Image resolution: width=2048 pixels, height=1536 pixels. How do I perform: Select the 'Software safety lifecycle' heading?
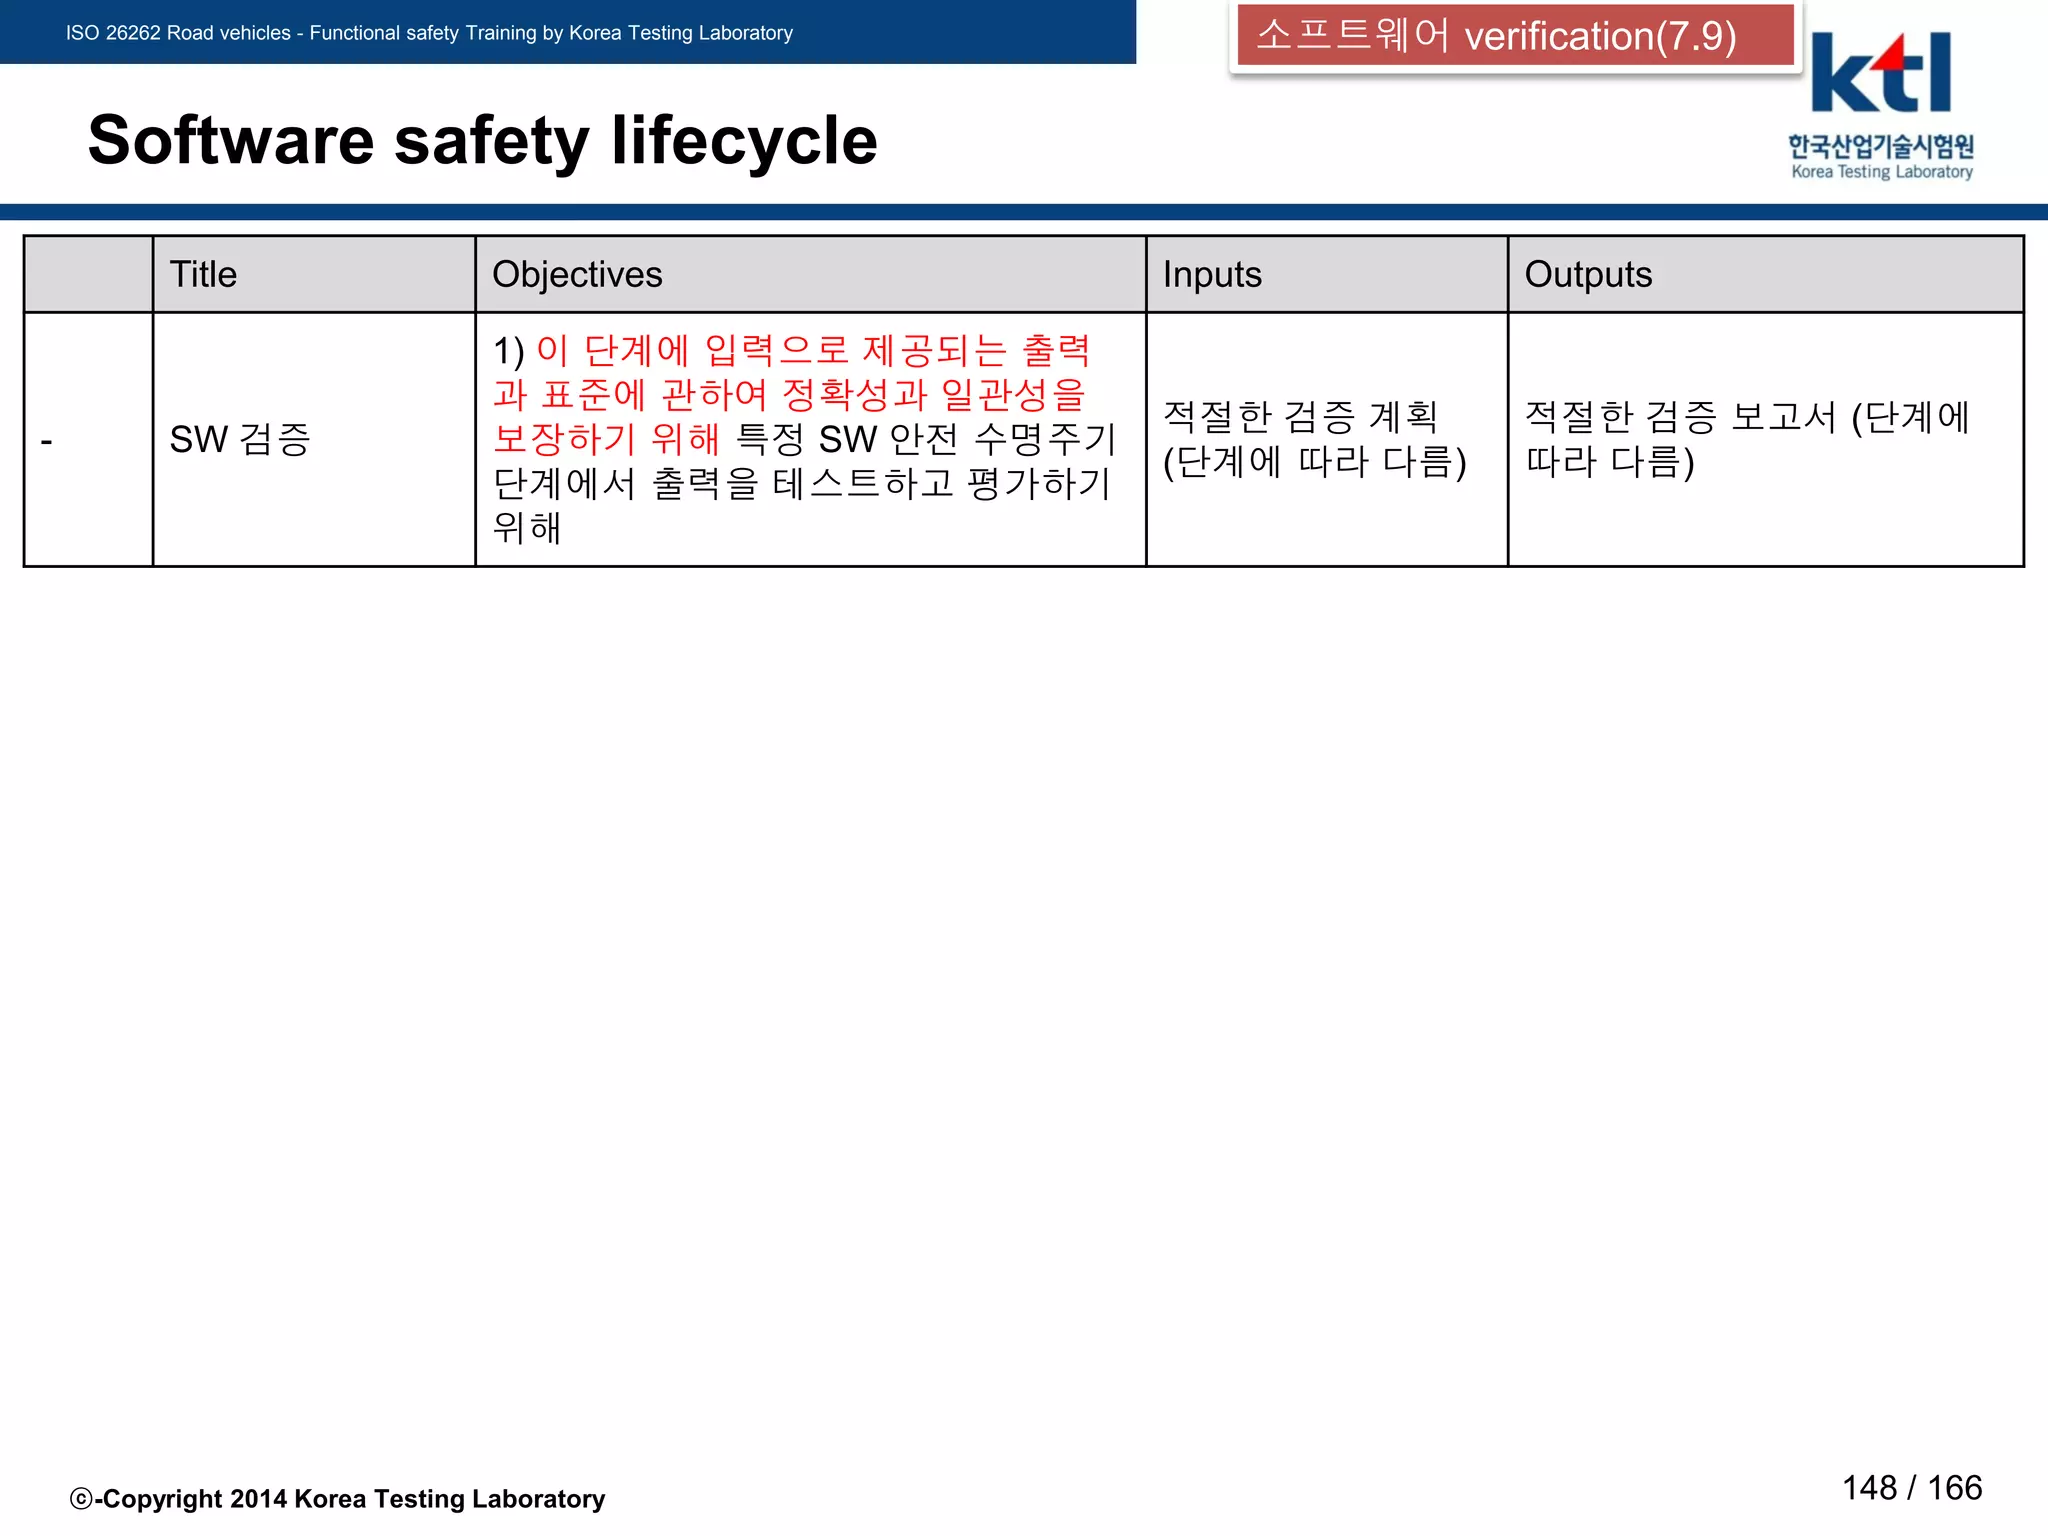pyautogui.click(x=483, y=140)
